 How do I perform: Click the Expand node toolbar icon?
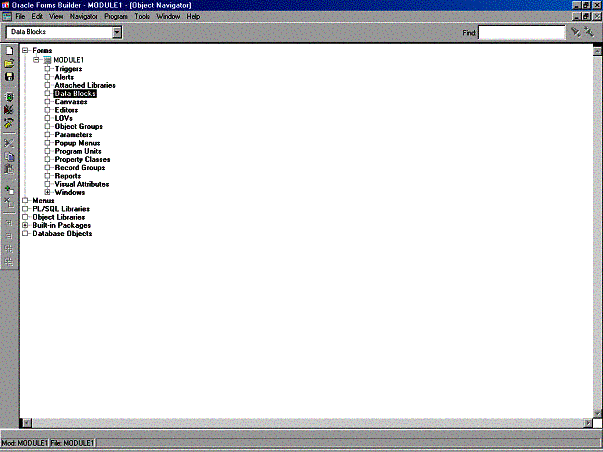point(9,223)
